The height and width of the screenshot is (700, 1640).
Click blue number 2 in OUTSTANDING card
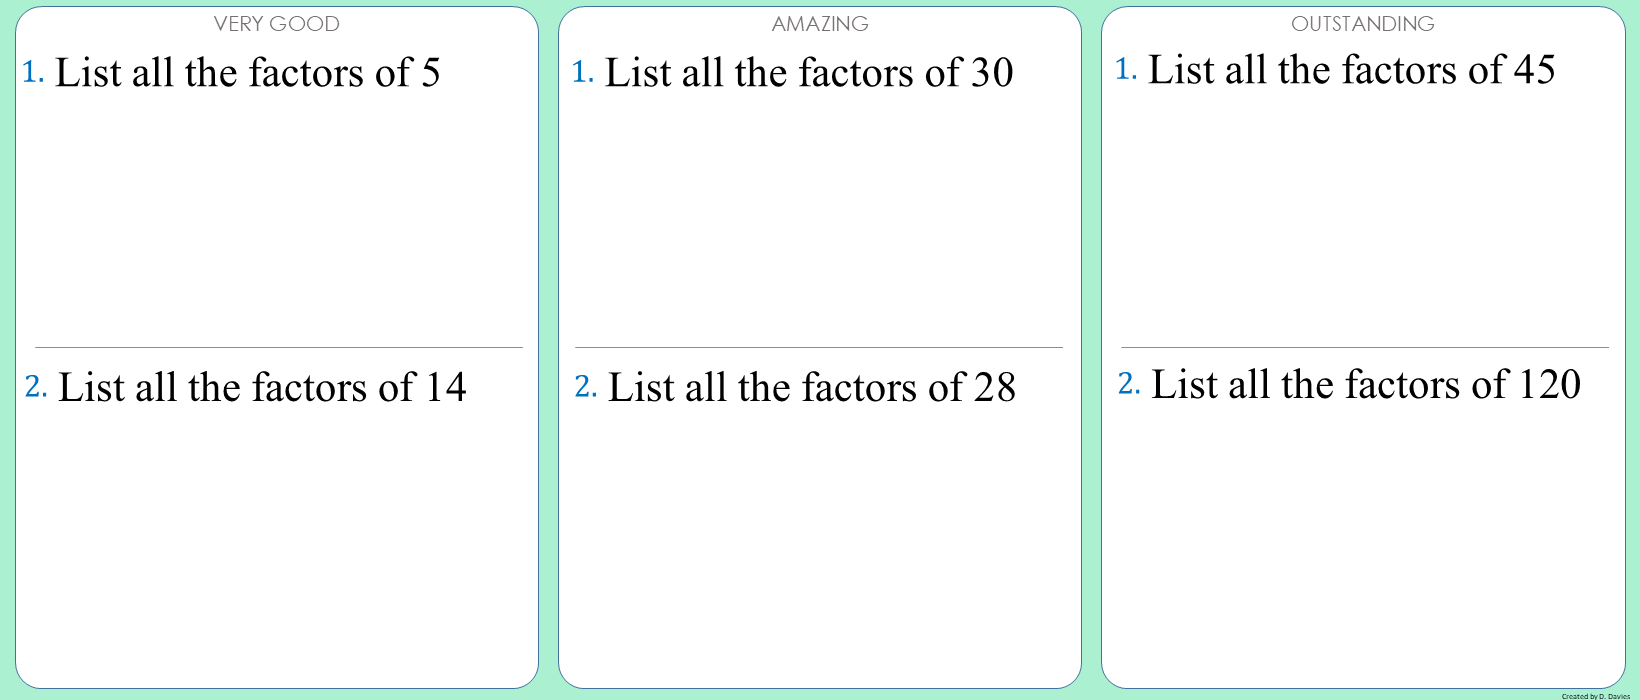pos(1129,384)
